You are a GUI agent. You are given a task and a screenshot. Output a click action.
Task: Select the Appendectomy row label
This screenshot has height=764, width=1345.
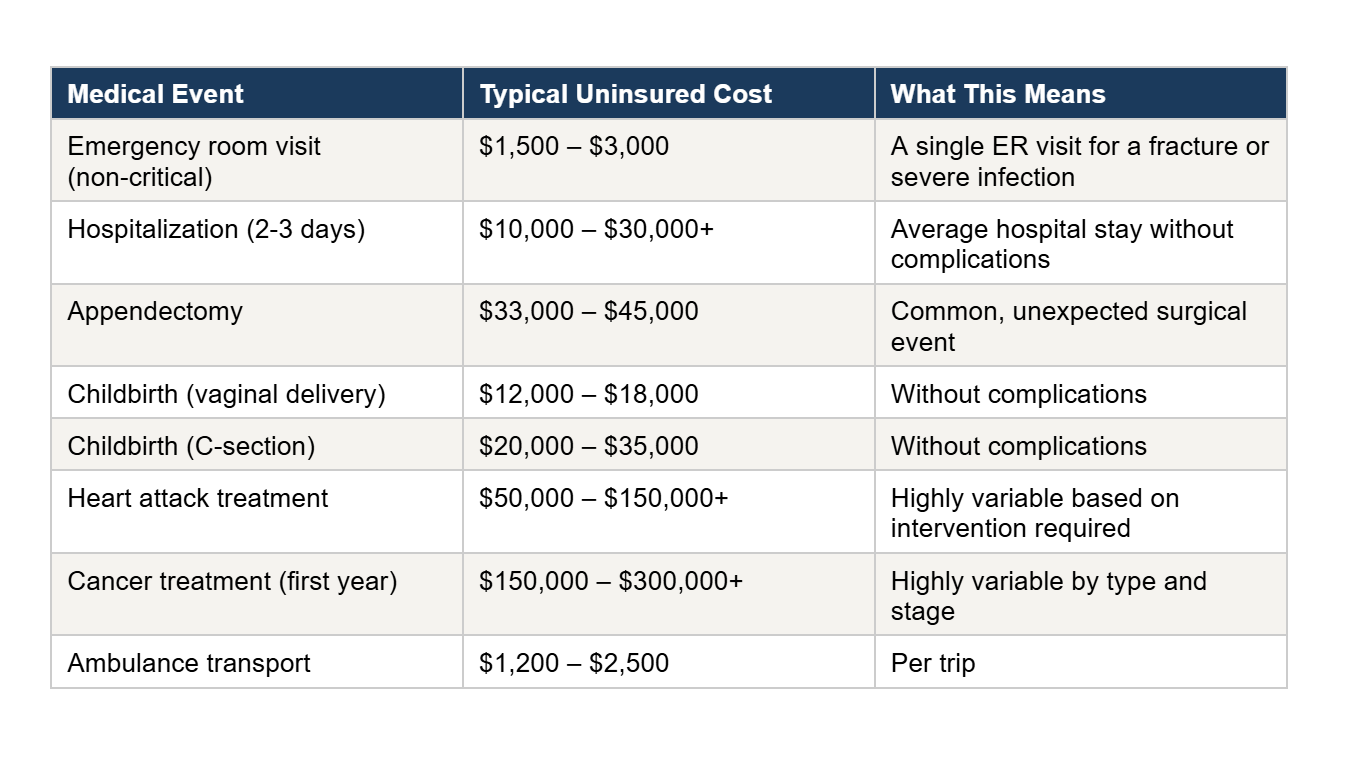tap(257, 325)
